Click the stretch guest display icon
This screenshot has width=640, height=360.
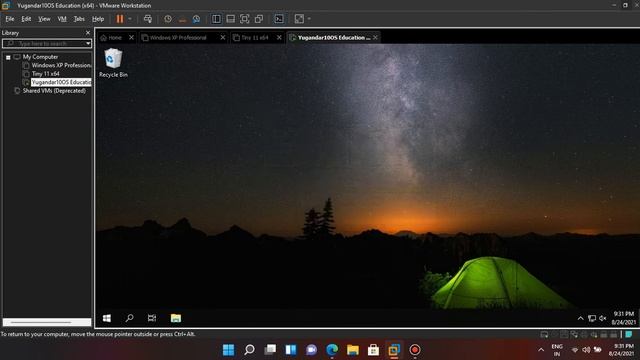point(299,19)
